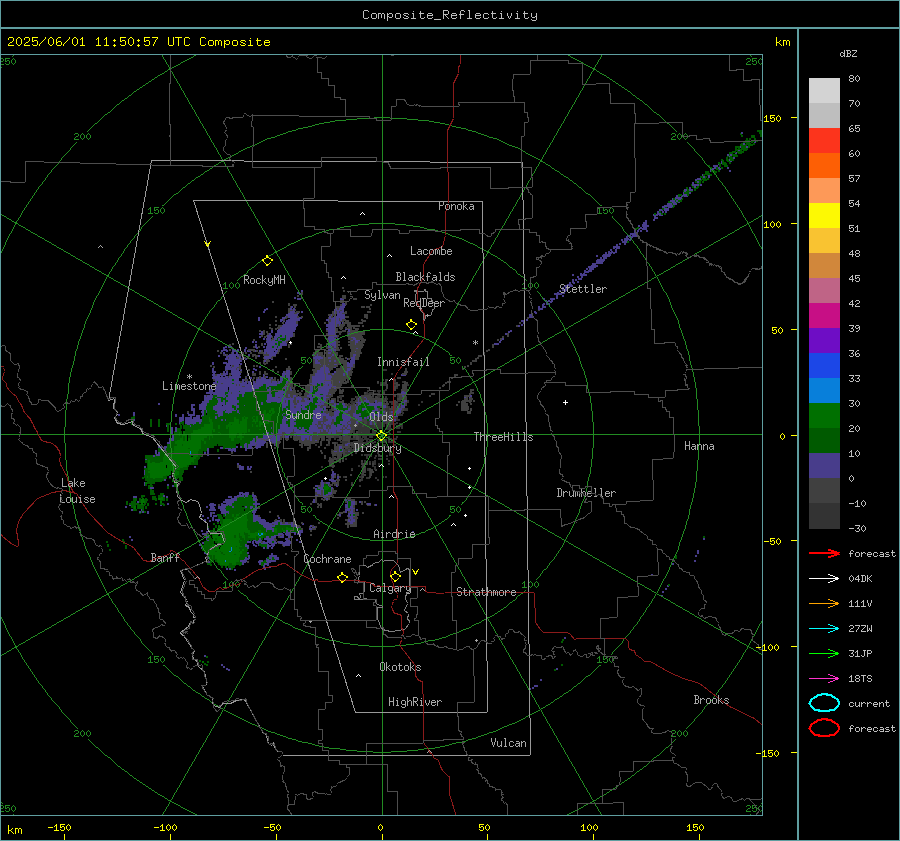Click the yellow diamond marker above Calgary
900x841 pixels.
[395, 576]
